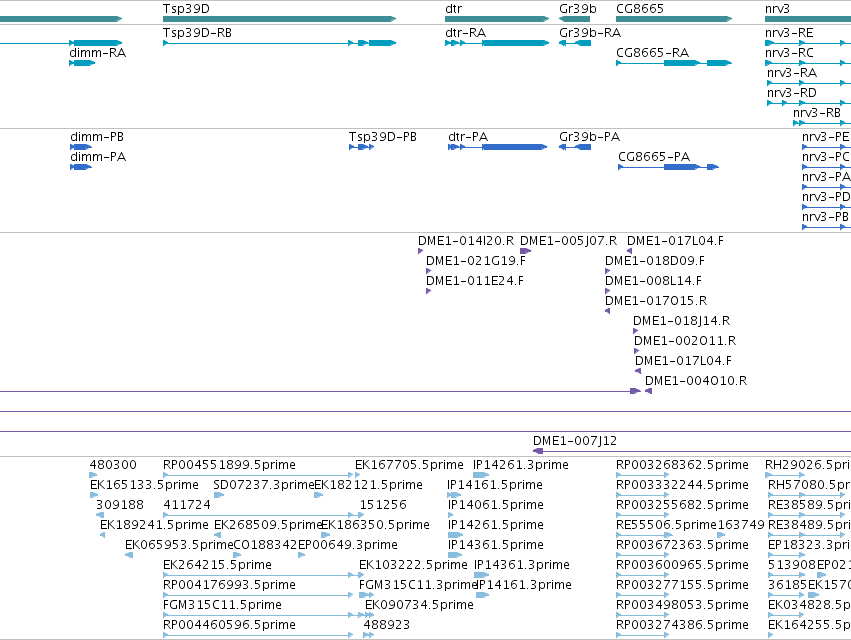Open the DME1-007J12 BAC clone

575,441
